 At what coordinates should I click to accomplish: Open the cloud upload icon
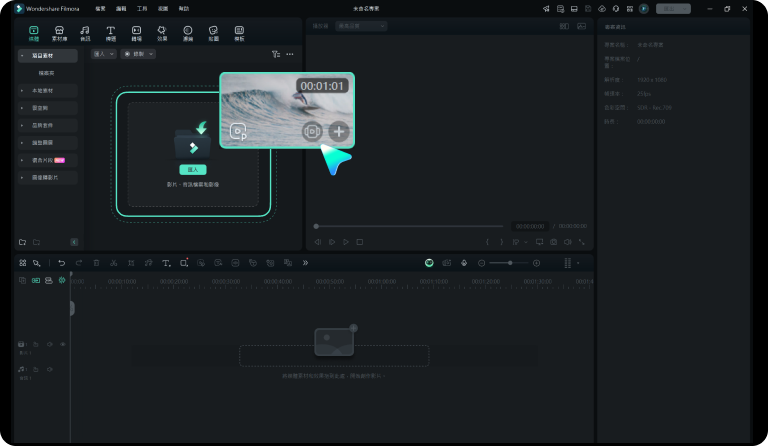tap(602, 9)
